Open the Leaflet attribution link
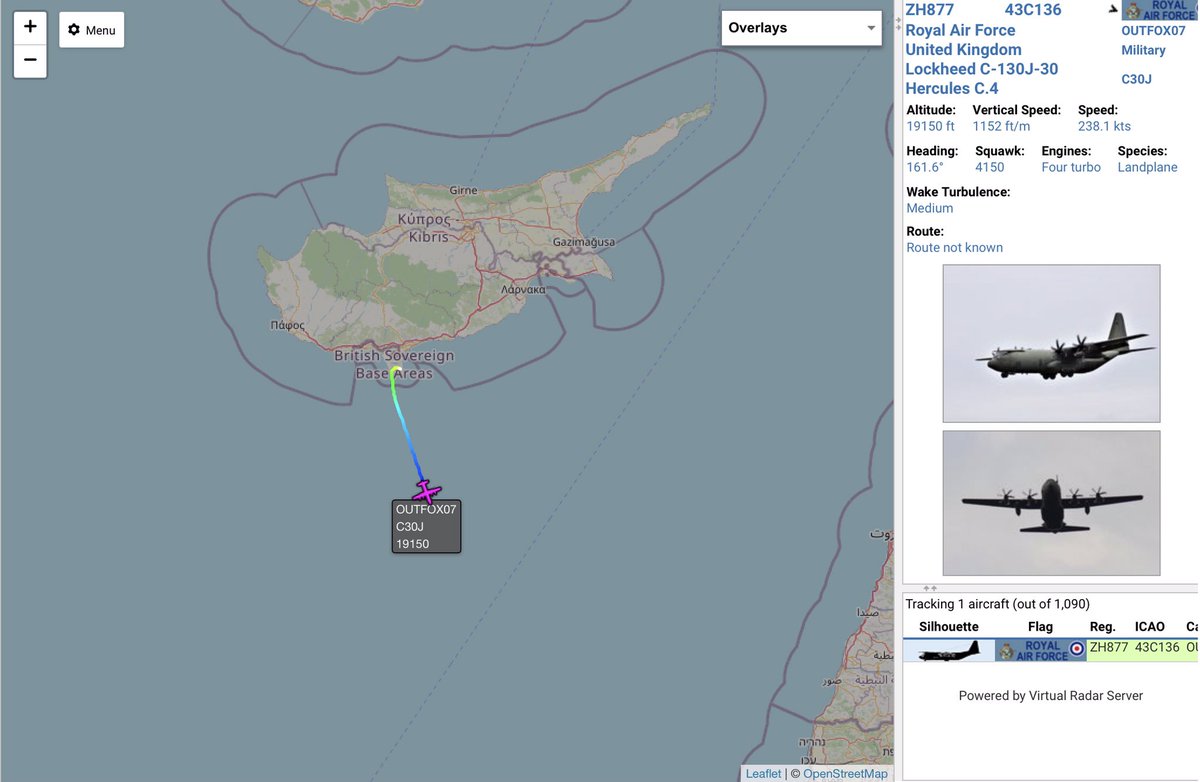This screenshot has height=782, width=1200. [x=763, y=774]
